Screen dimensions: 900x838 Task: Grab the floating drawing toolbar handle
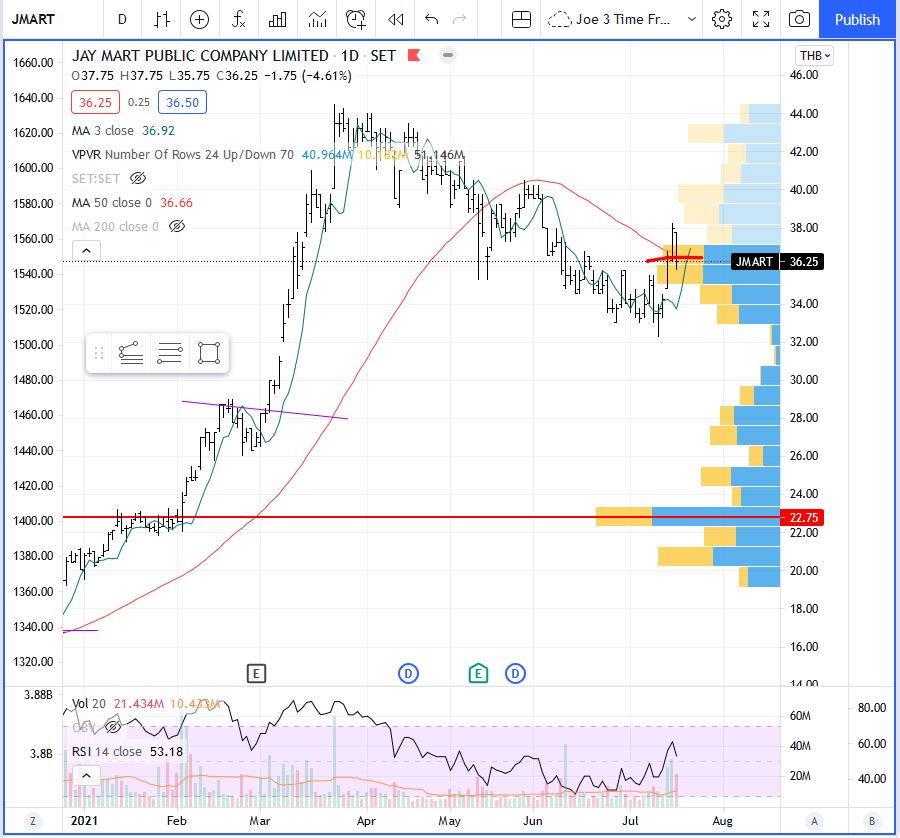click(98, 353)
